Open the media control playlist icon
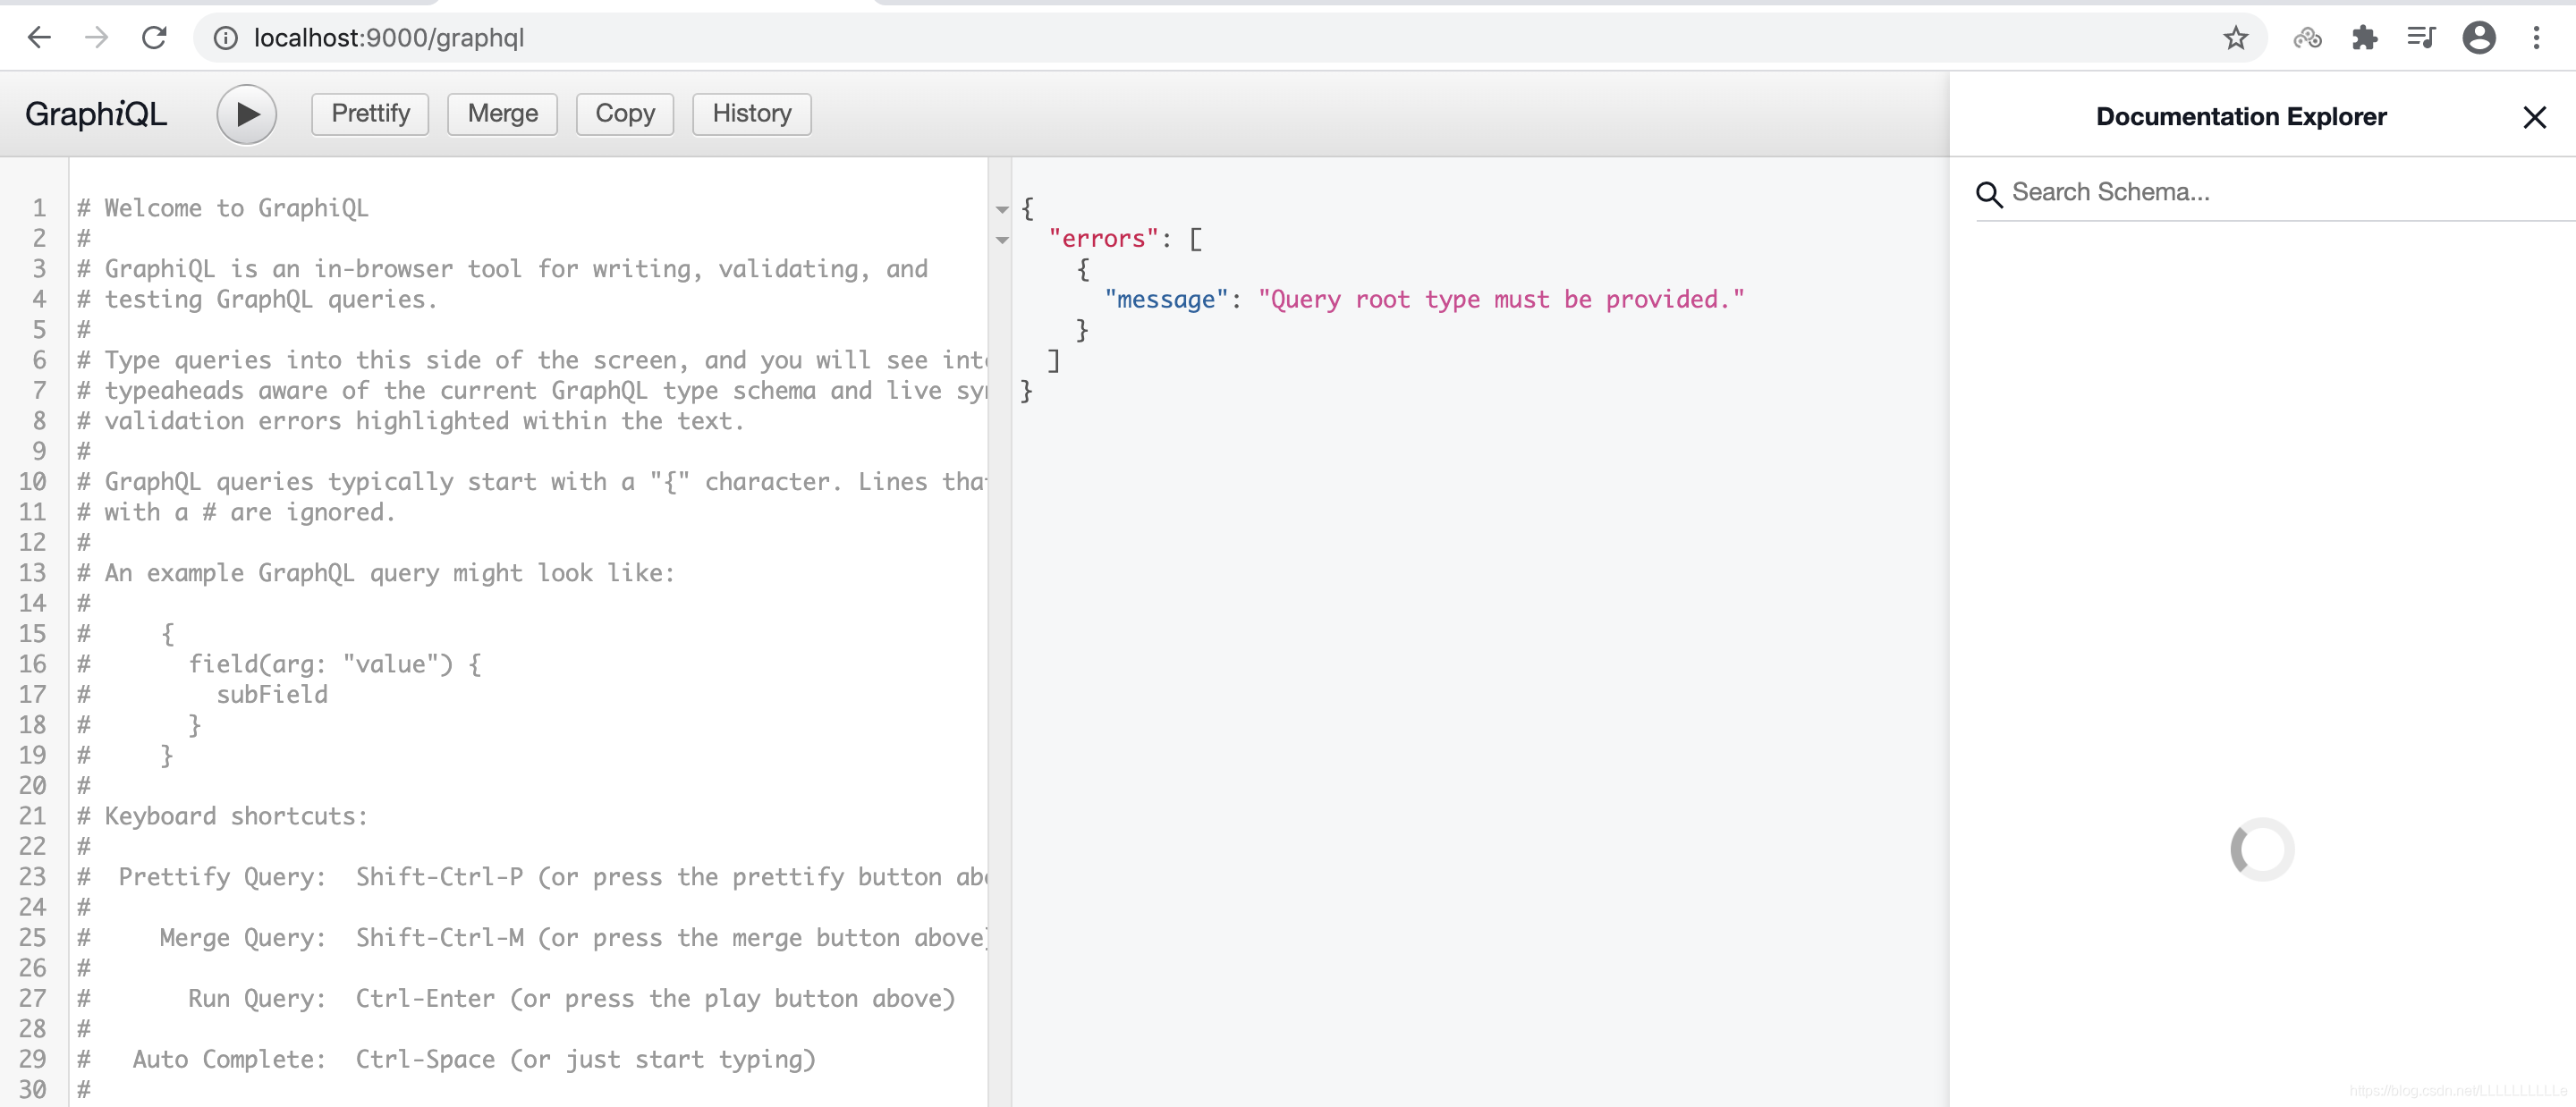 click(2421, 38)
